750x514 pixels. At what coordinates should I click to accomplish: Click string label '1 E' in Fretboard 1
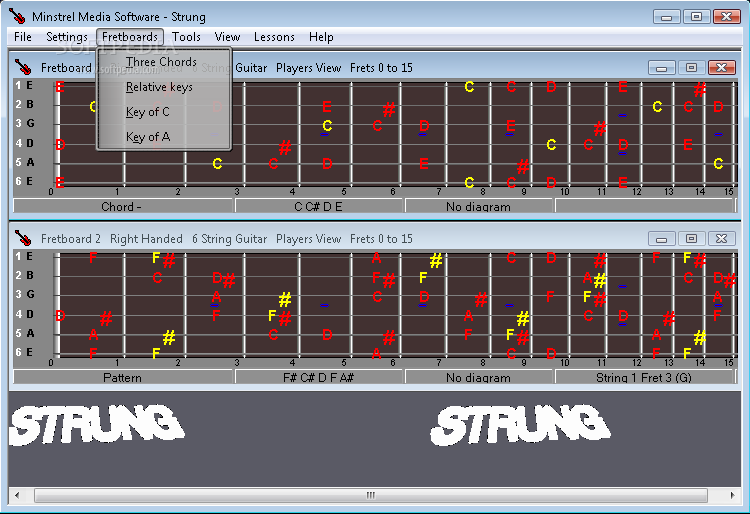(24, 86)
